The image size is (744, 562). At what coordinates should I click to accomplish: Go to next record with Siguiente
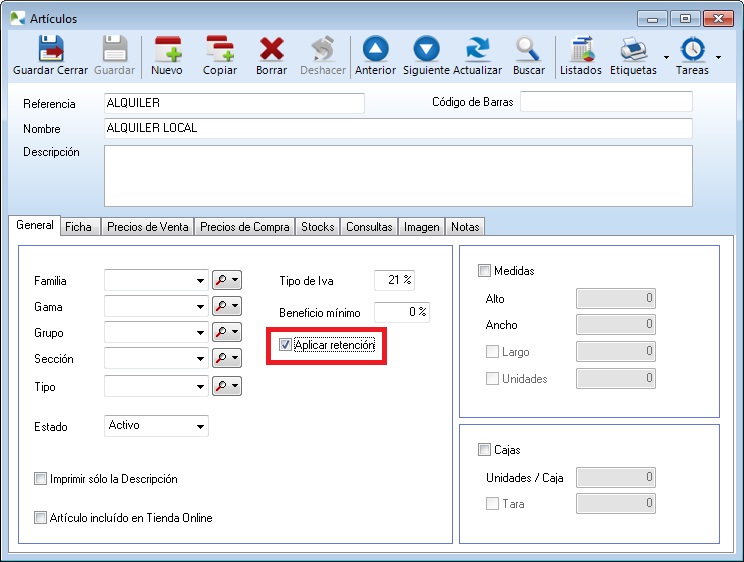point(427,50)
